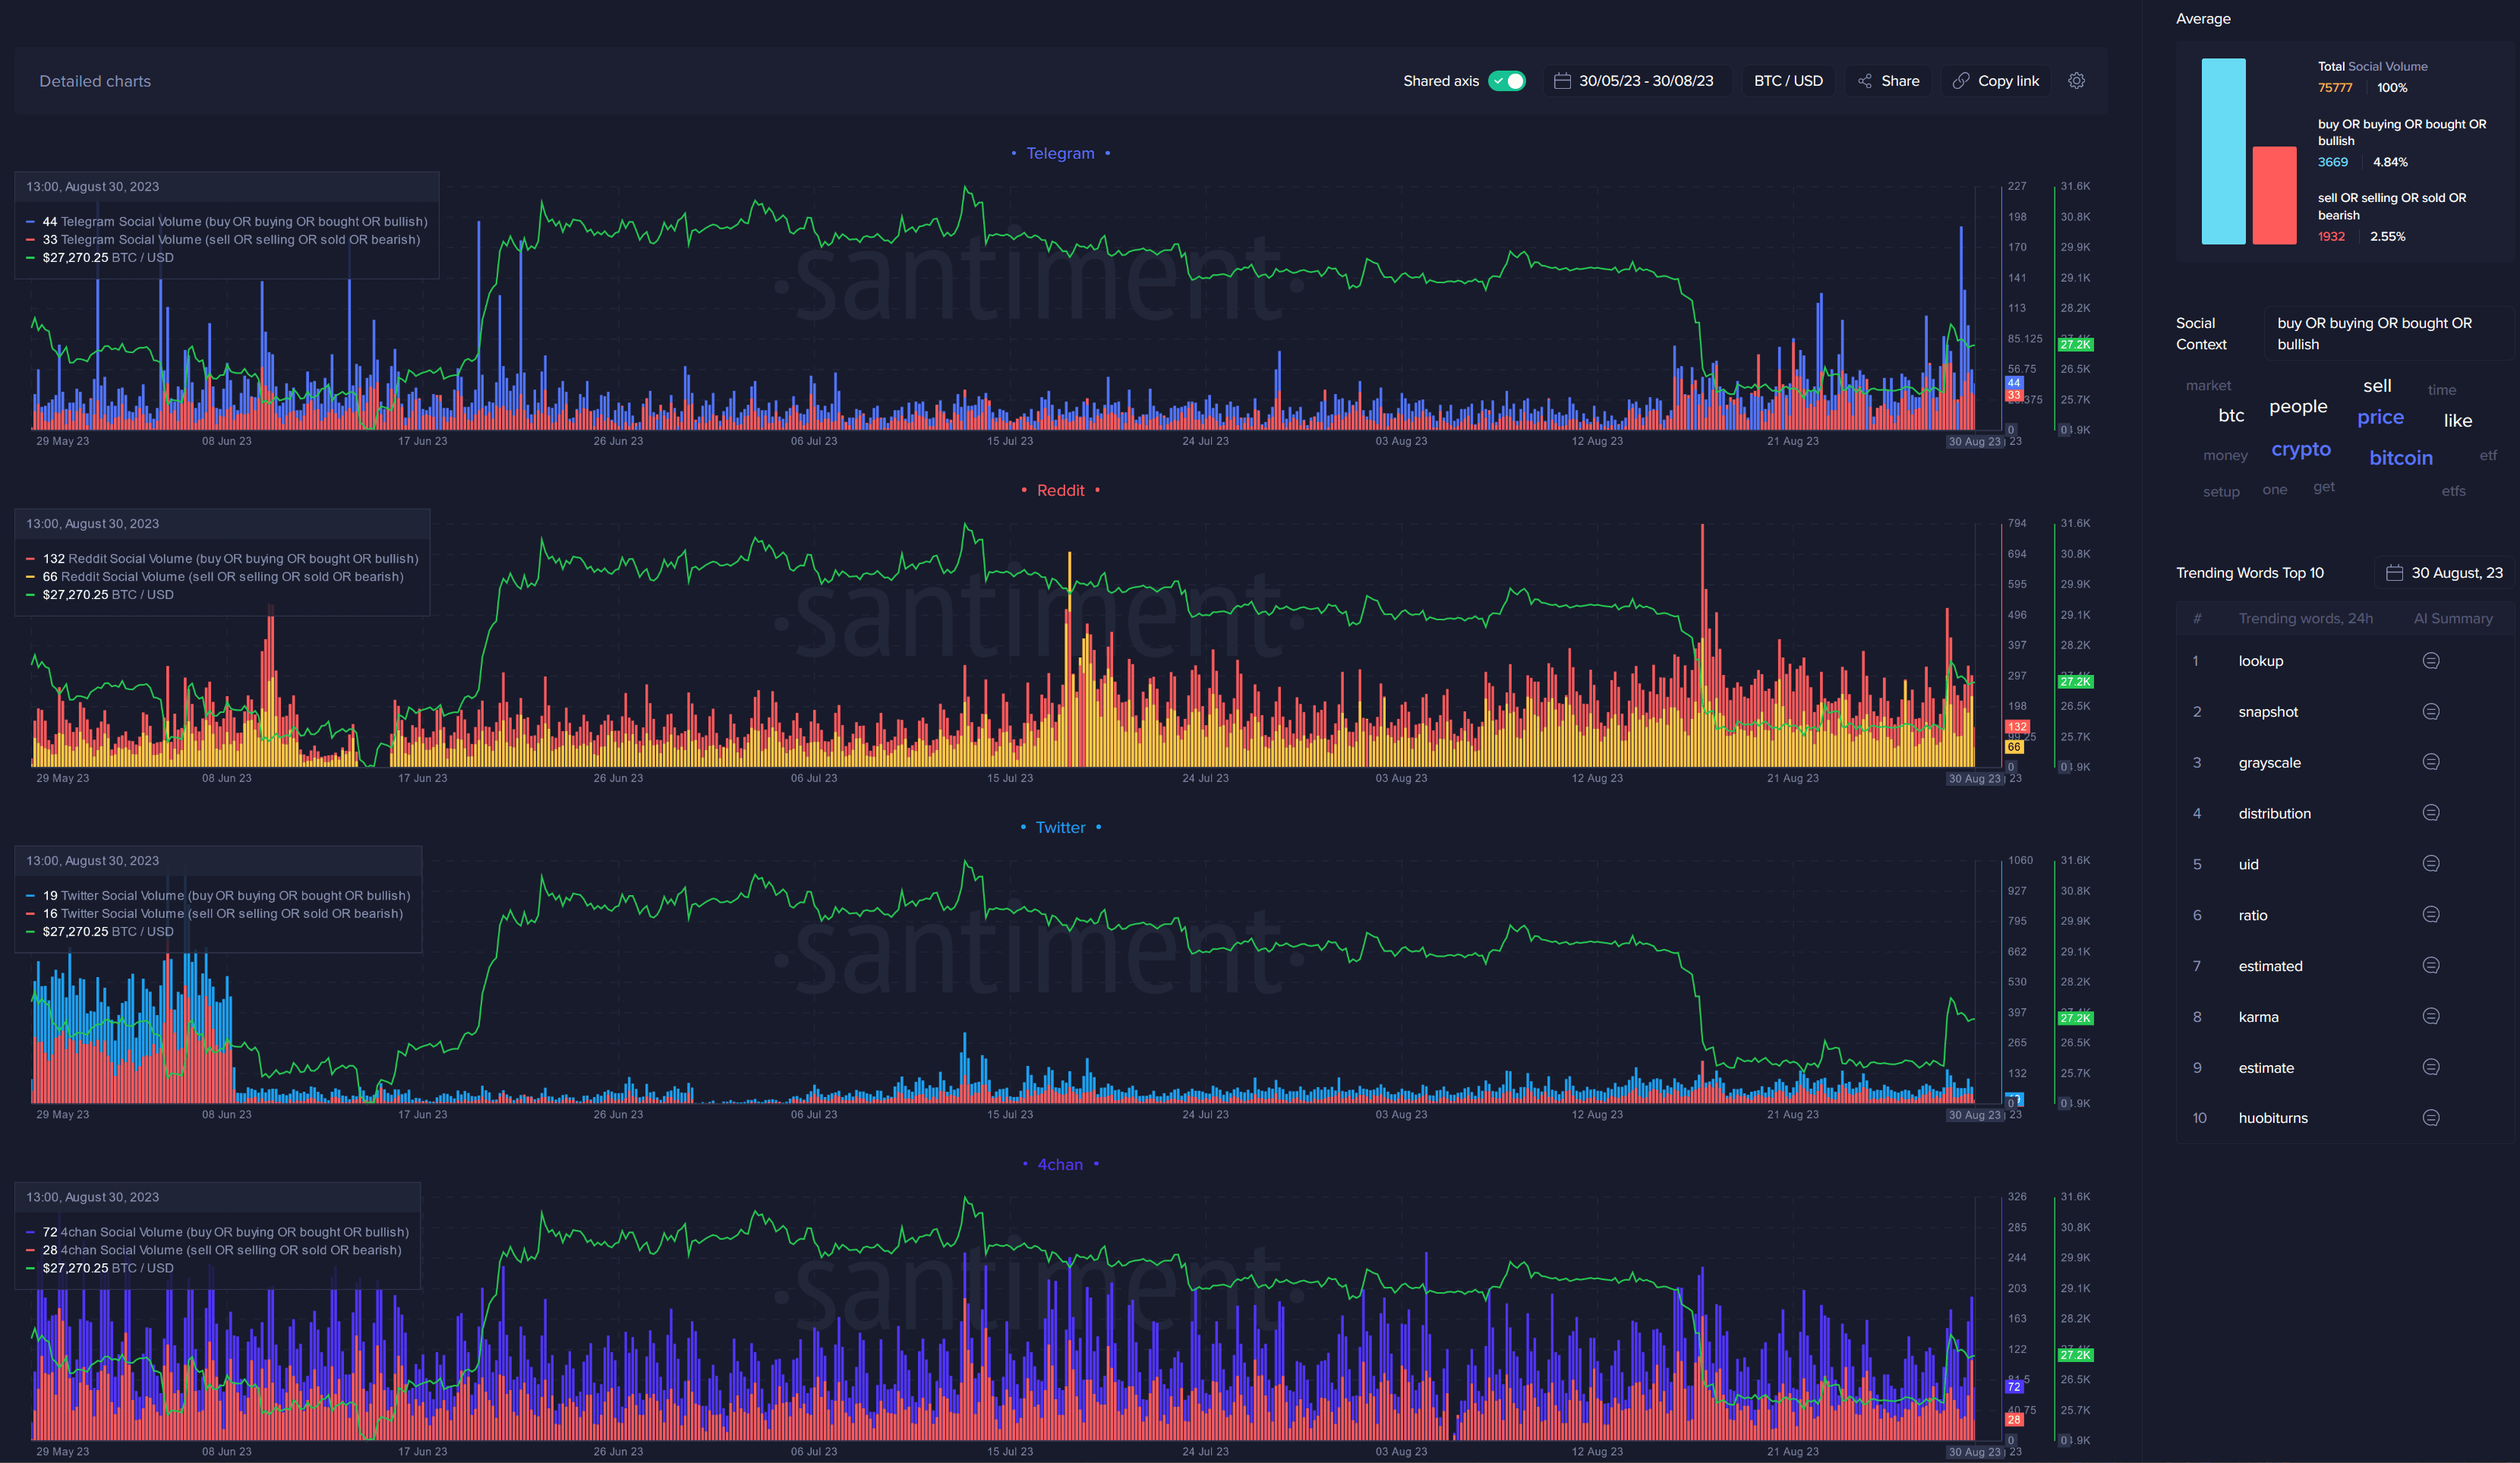Open AI summary icon for estimate

click(2431, 1067)
